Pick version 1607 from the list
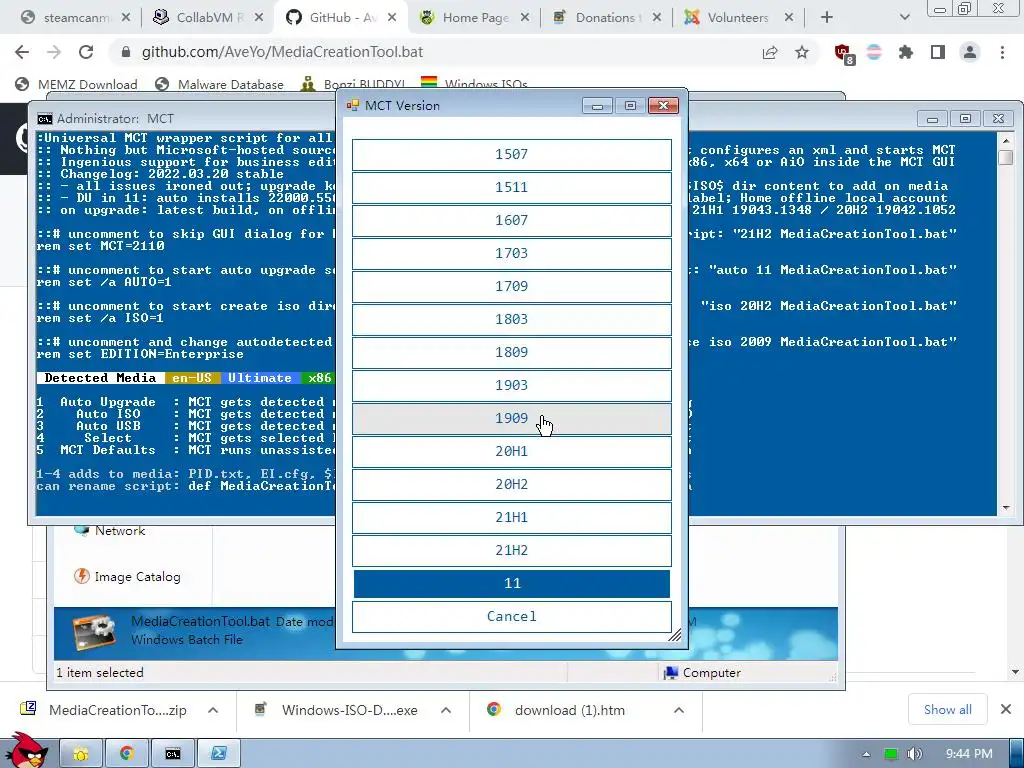This screenshot has height=768, width=1024. tap(511, 220)
